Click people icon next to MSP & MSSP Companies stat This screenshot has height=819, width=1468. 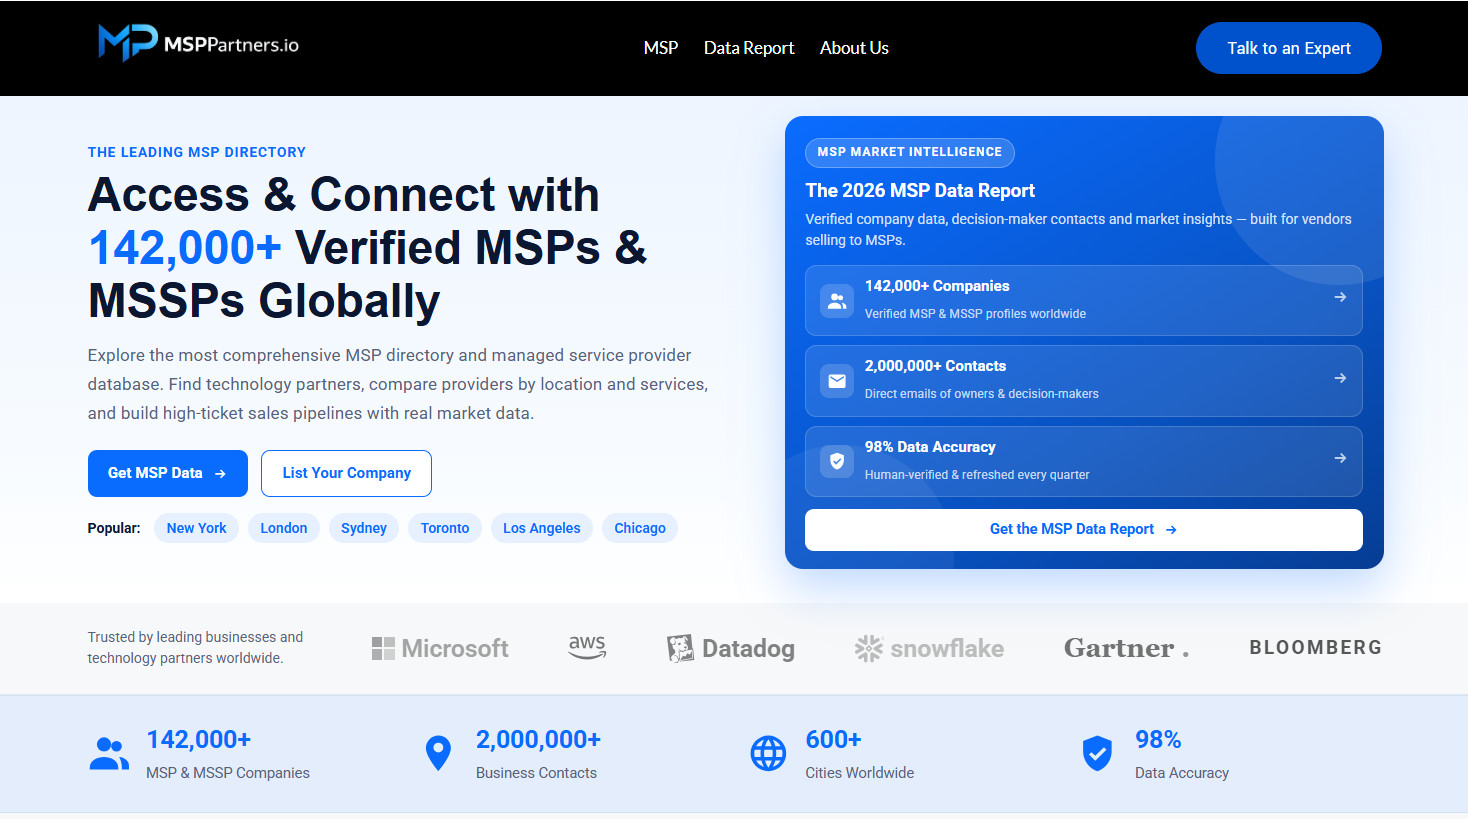(109, 754)
